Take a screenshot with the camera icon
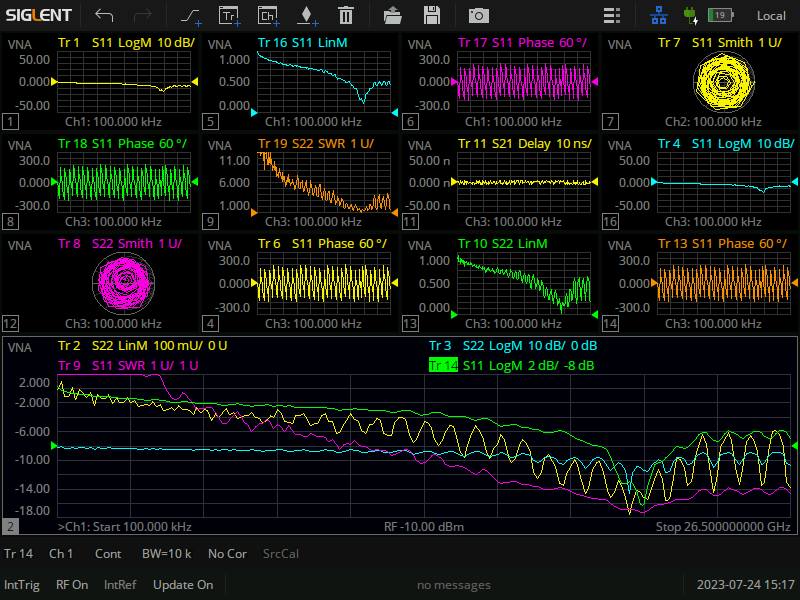The height and width of the screenshot is (600, 800). point(479,15)
